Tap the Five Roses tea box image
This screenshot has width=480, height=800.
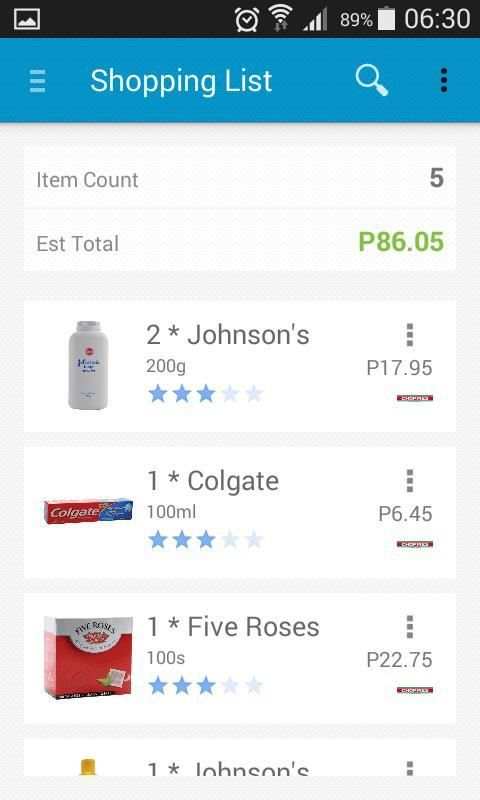[x=88, y=658]
